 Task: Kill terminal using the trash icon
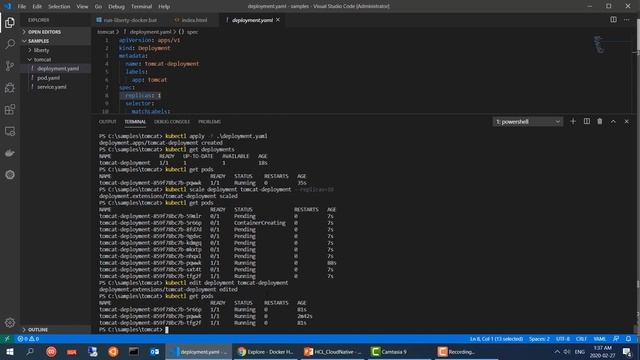point(600,121)
